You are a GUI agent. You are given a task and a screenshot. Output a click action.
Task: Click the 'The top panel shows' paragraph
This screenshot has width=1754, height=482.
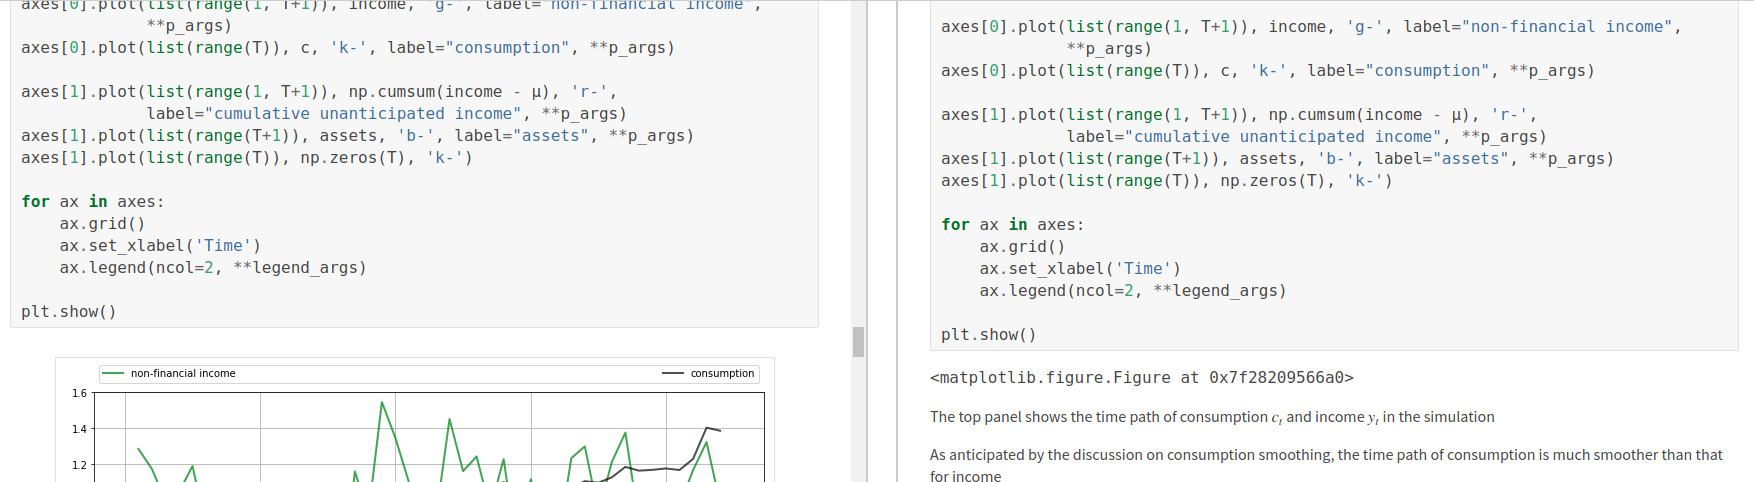click(x=1212, y=417)
